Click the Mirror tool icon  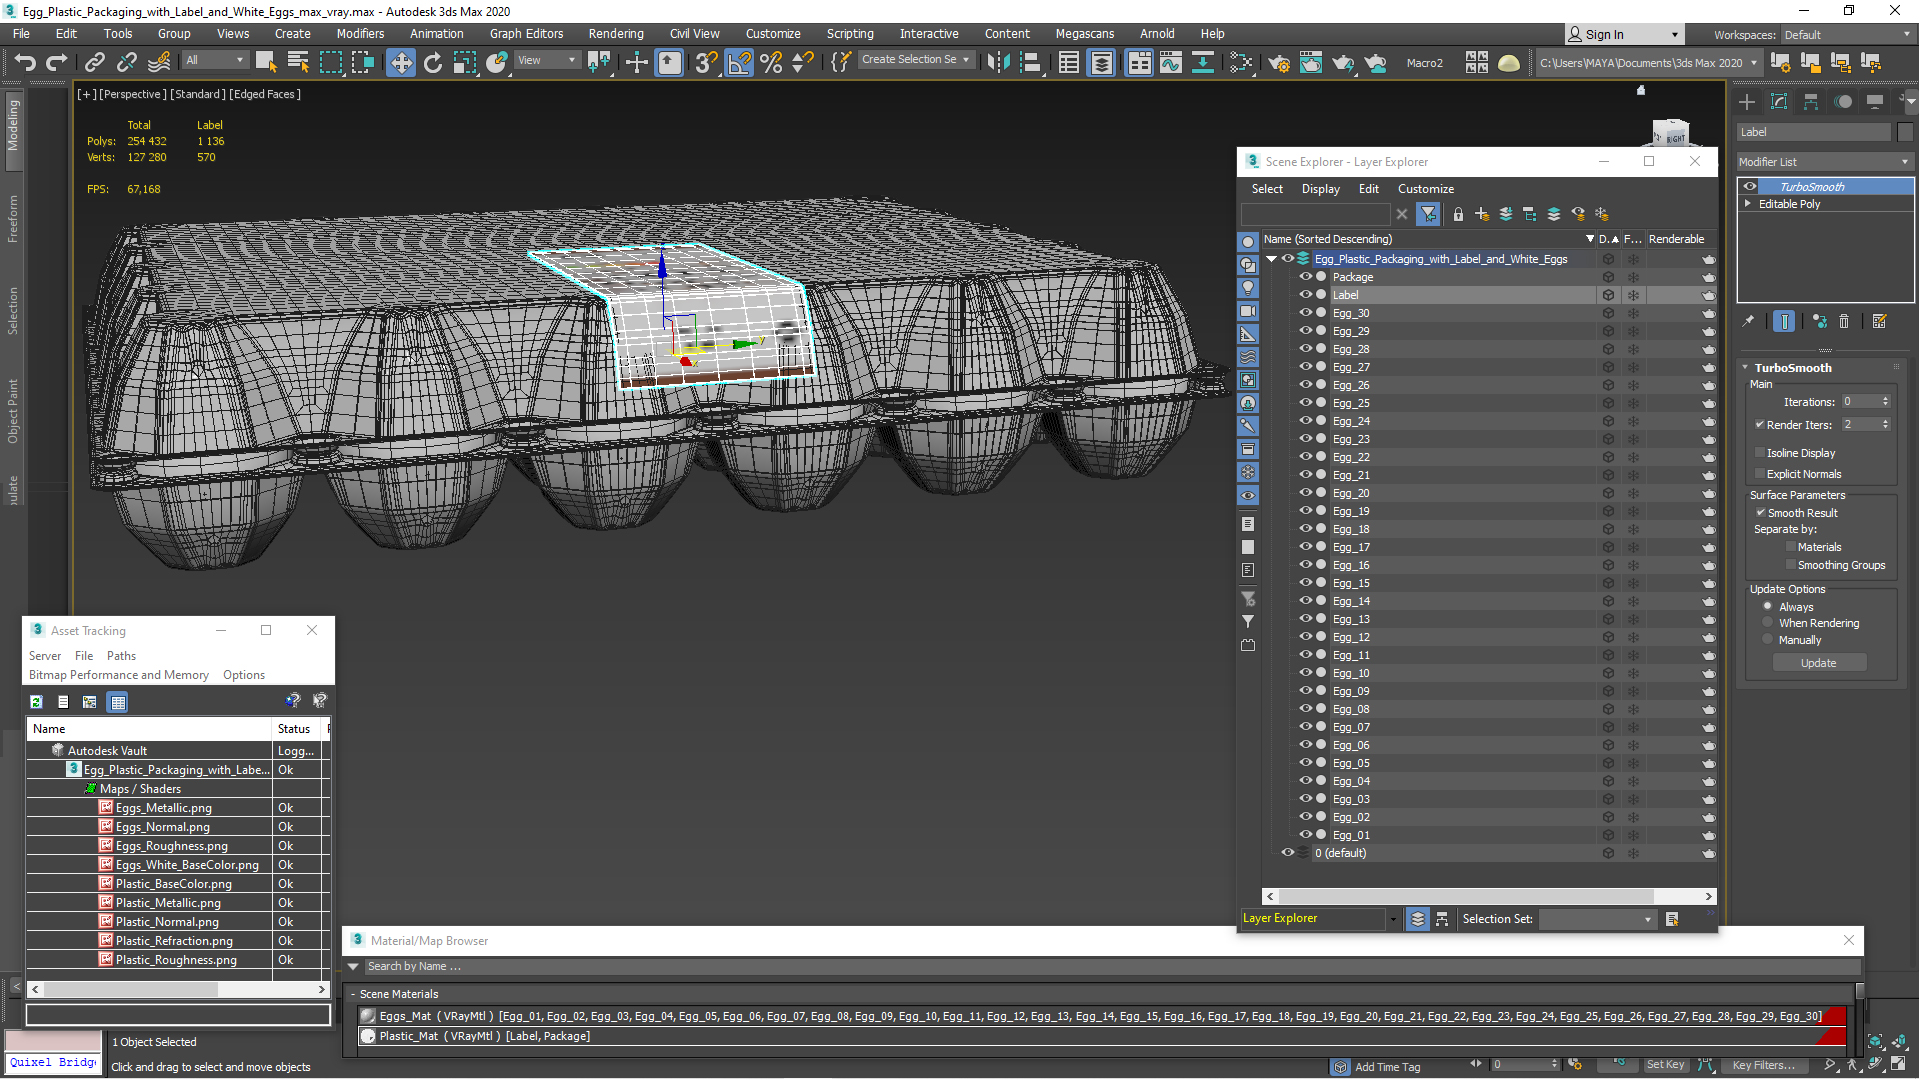(997, 63)
